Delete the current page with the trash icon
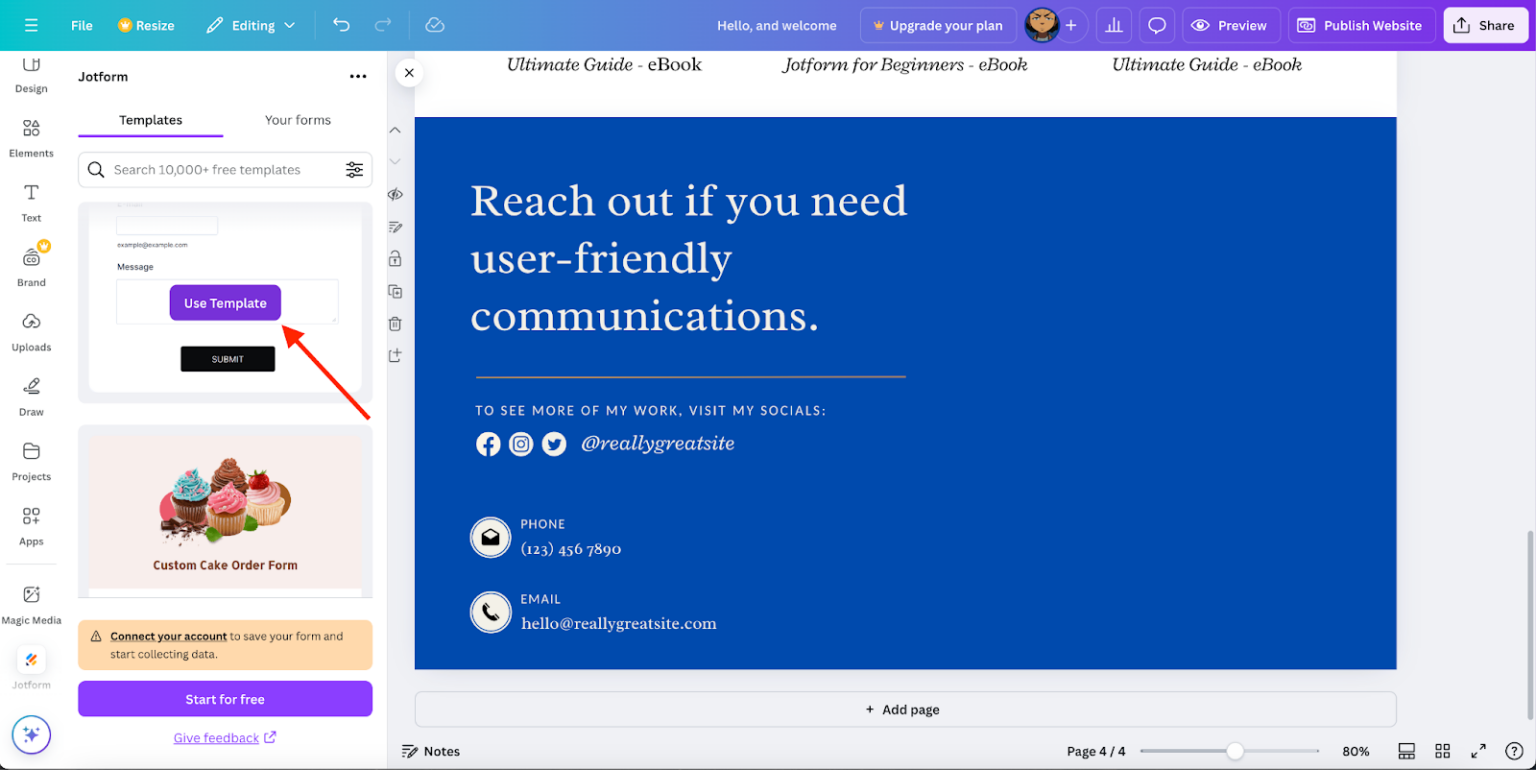Screen dimensions: 1536x770 (395, 323)
